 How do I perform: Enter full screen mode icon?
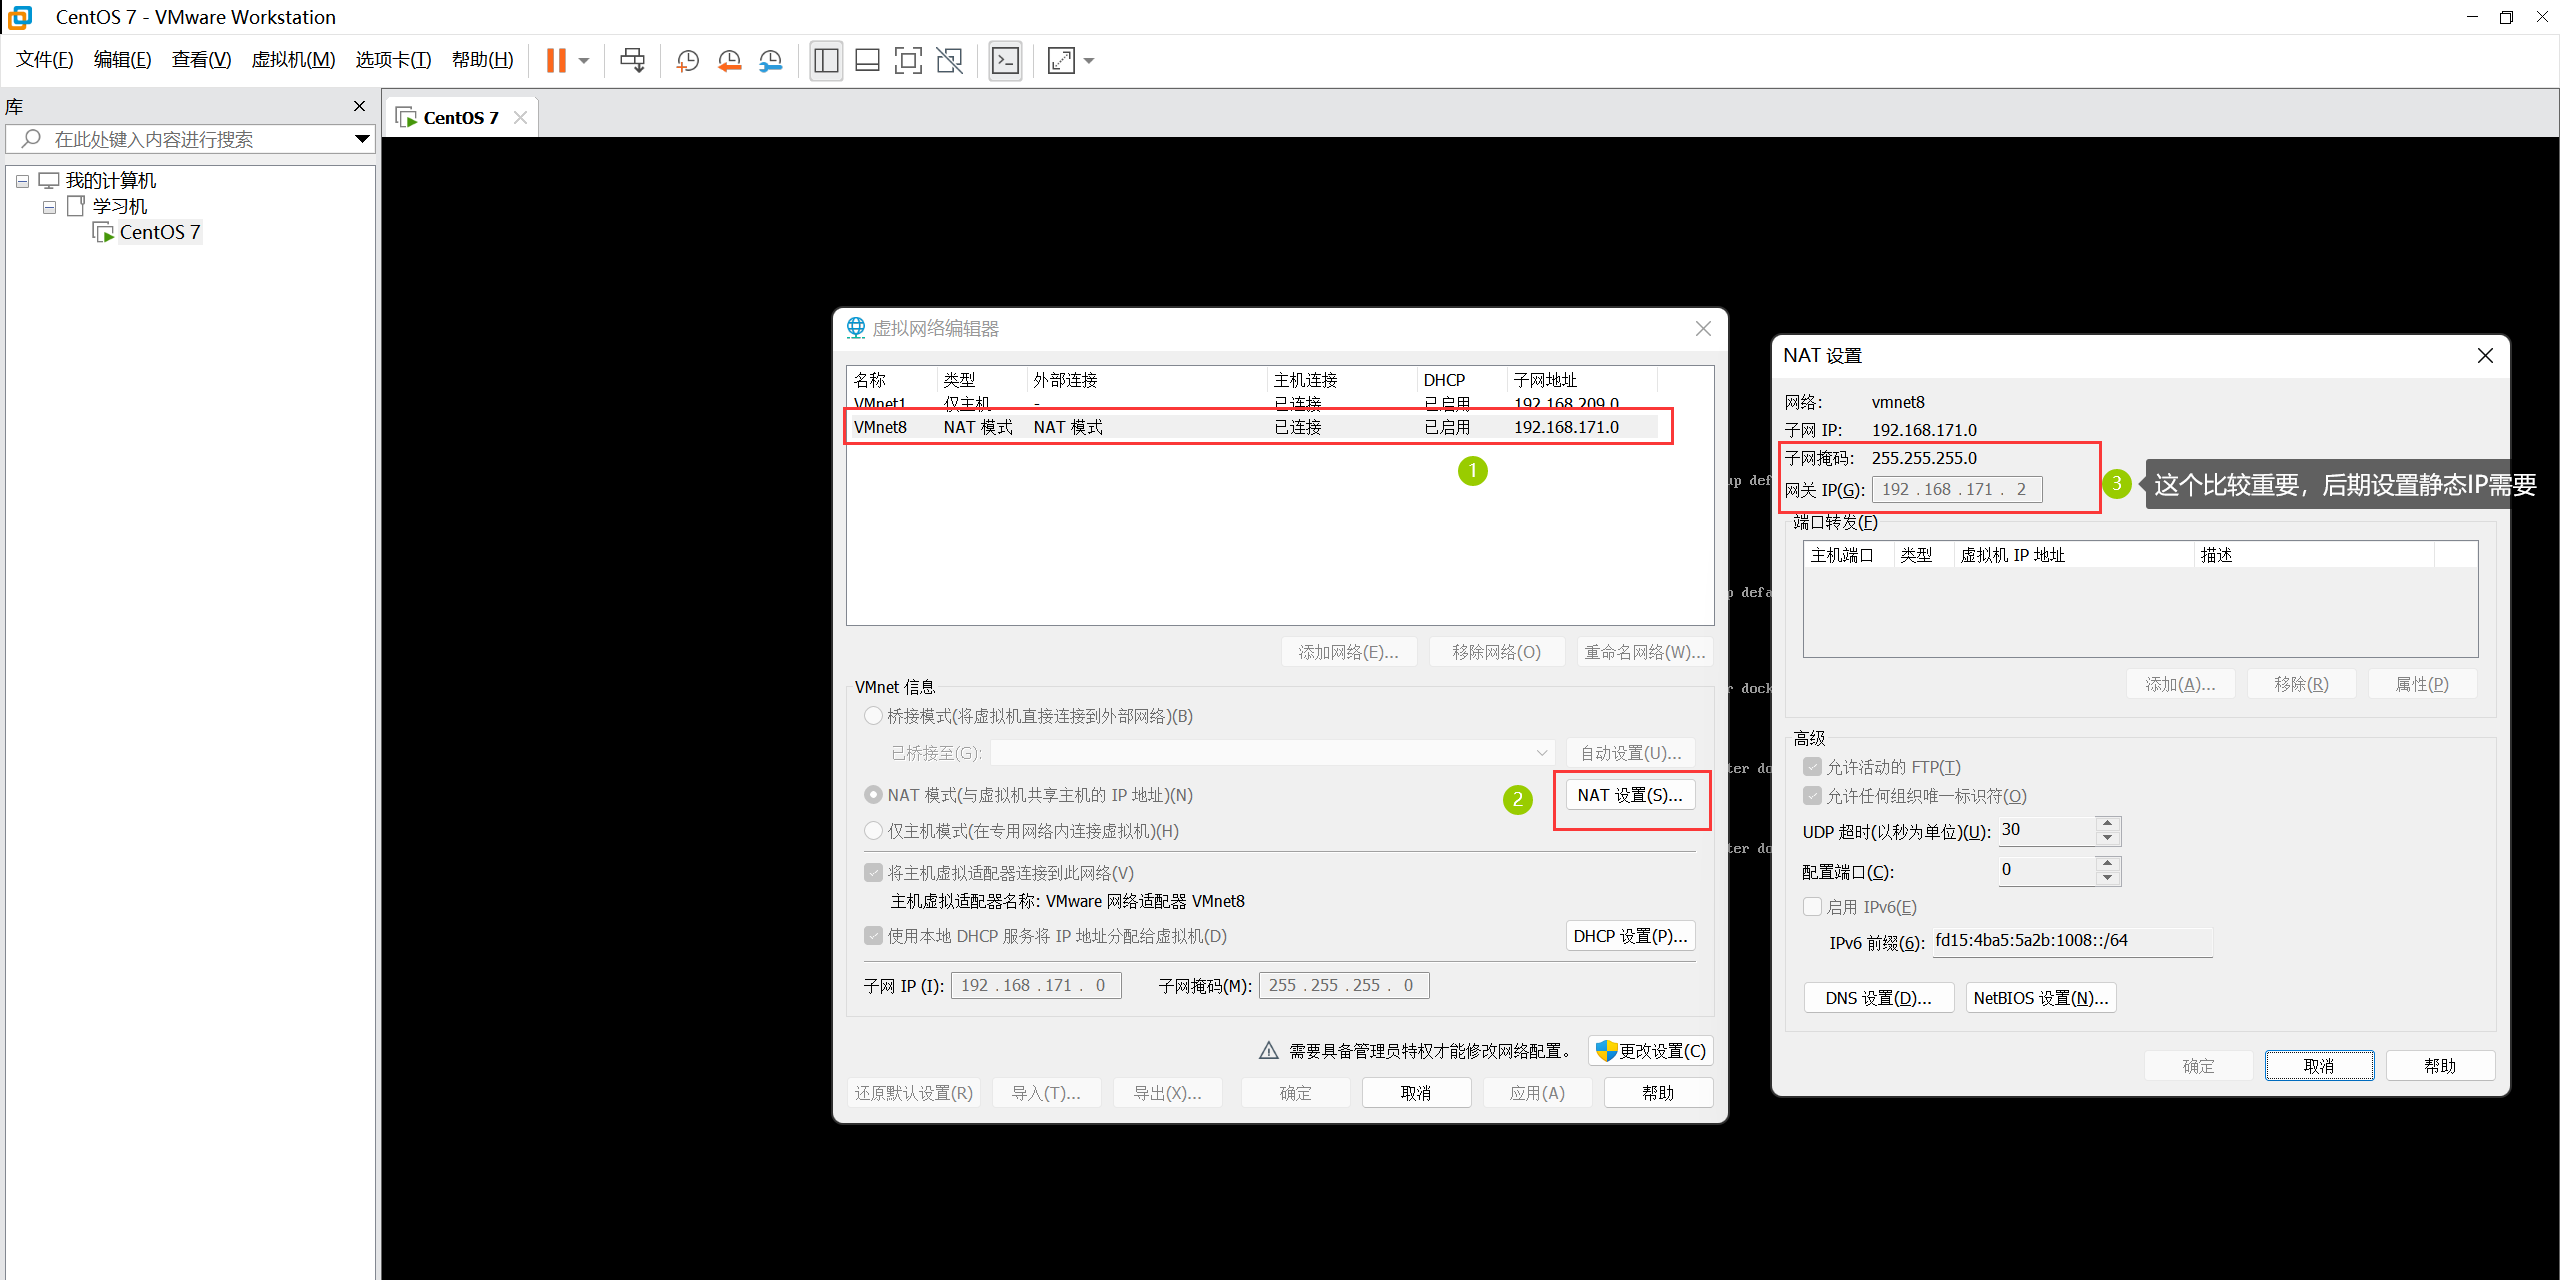[907, 61]
